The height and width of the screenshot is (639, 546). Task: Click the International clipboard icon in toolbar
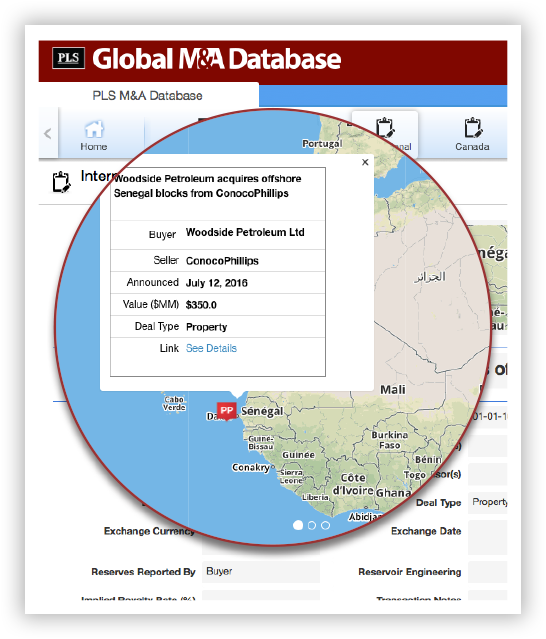[x=385, y=128]
